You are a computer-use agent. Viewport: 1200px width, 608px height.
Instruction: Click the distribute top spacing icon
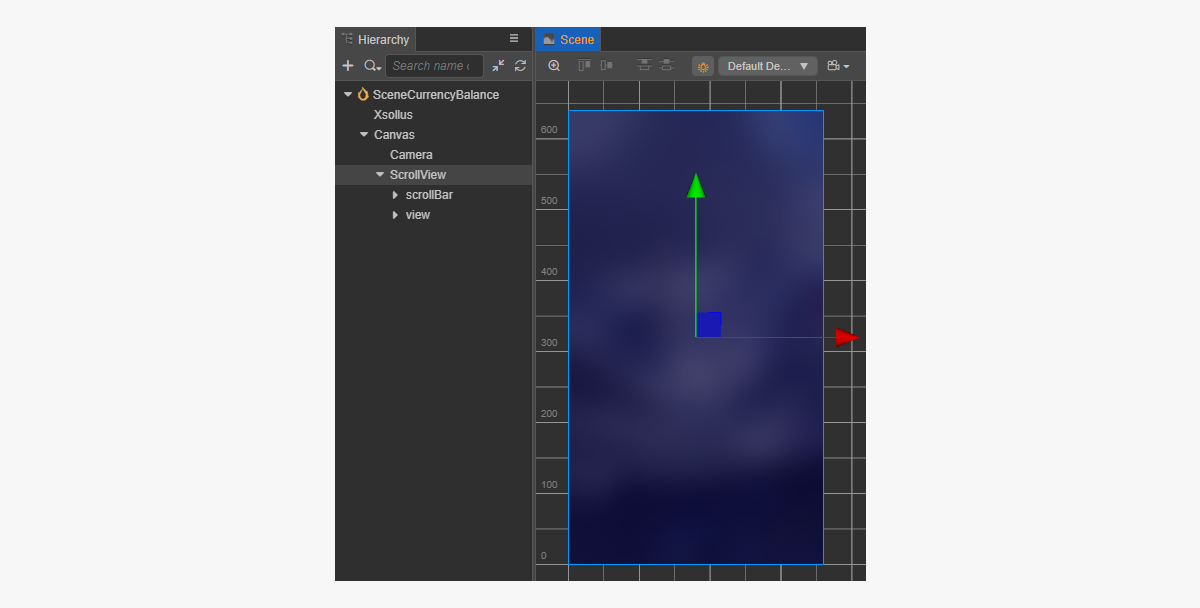[x=643, y=66]
